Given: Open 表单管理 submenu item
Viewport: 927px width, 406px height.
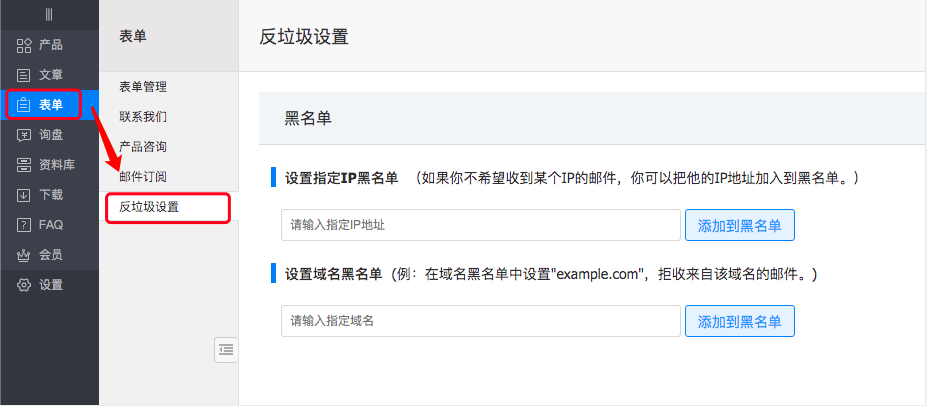Looking at the screenshot, I should (143, 87).
